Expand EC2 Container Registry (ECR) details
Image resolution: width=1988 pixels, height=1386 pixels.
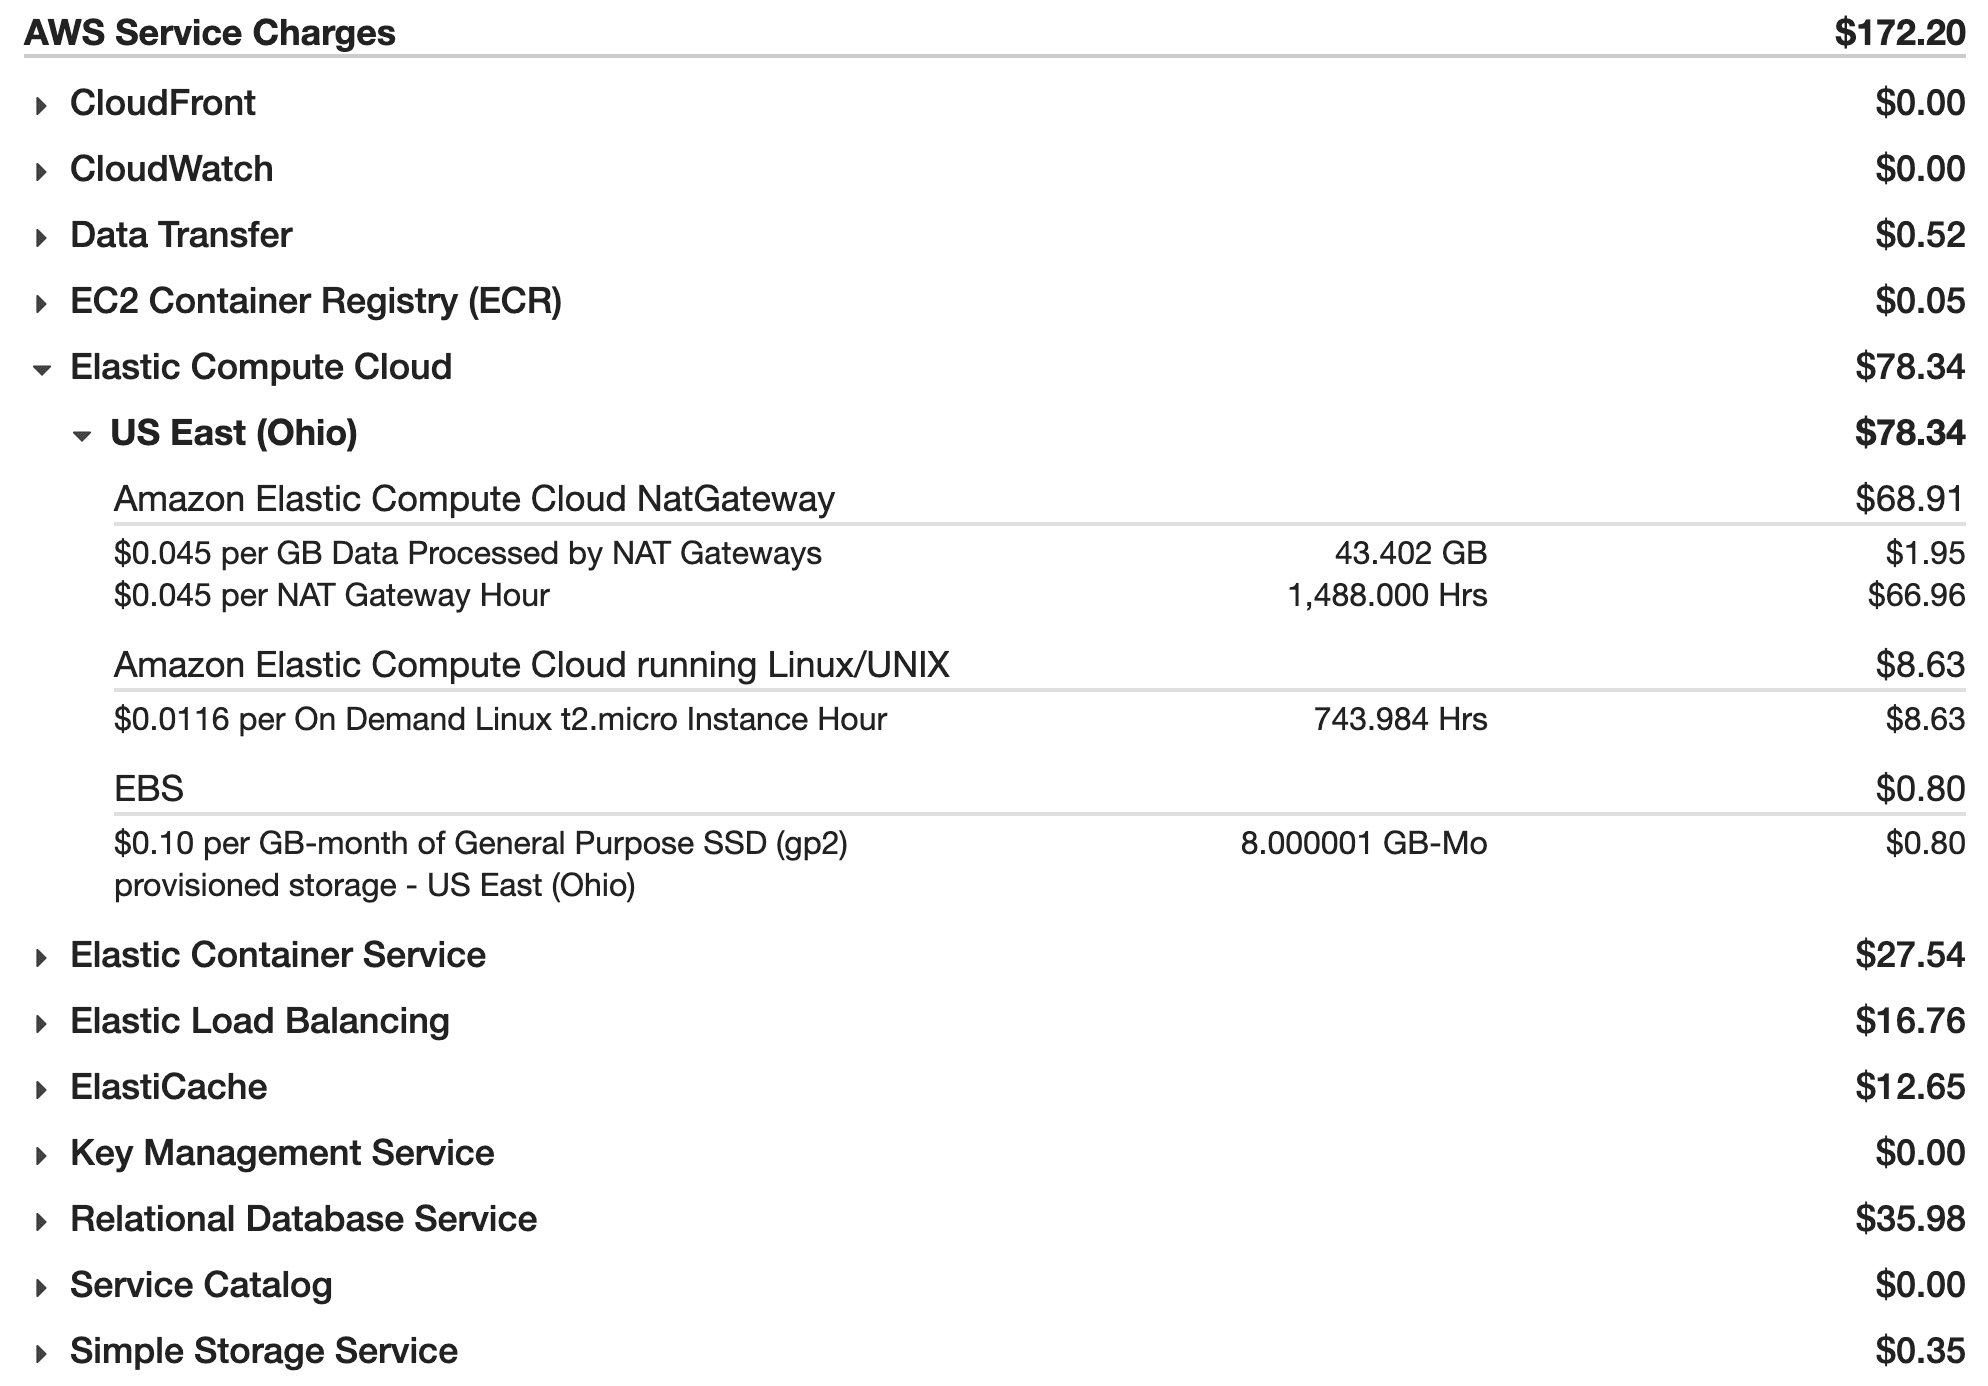point(41,303)
